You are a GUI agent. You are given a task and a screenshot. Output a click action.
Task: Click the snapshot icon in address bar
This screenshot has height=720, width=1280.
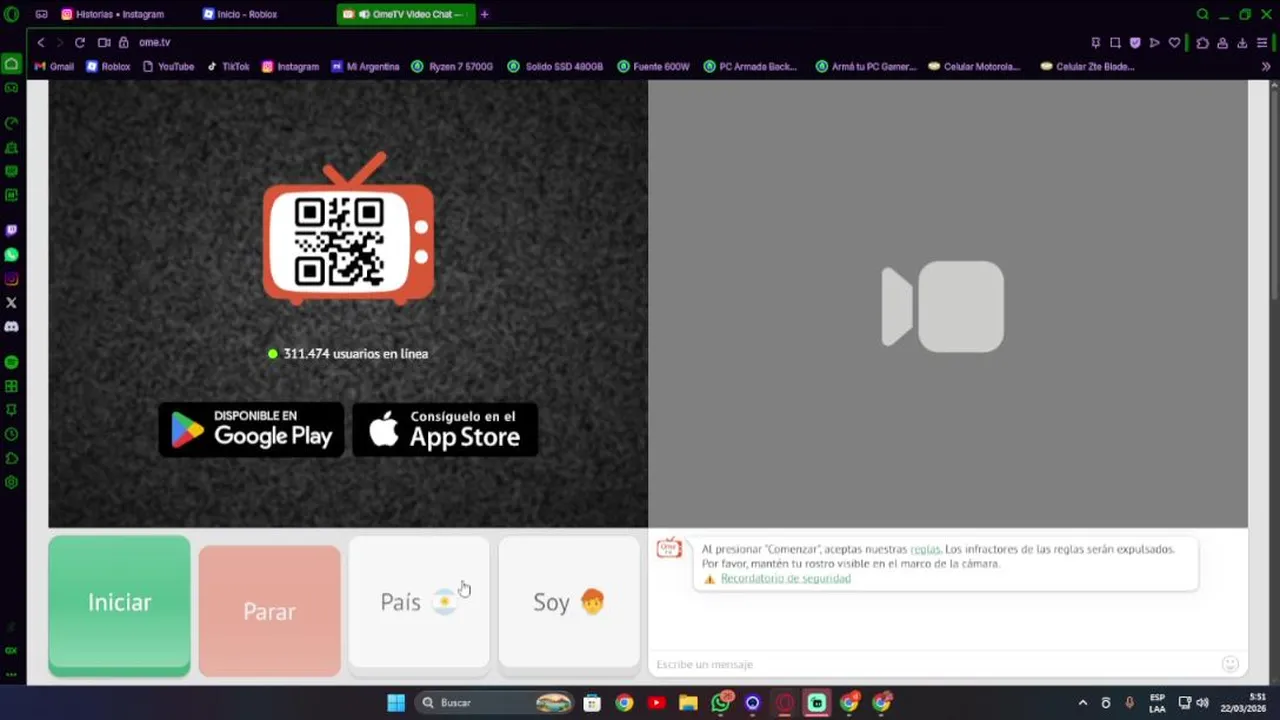click(x=1115, y=42)
